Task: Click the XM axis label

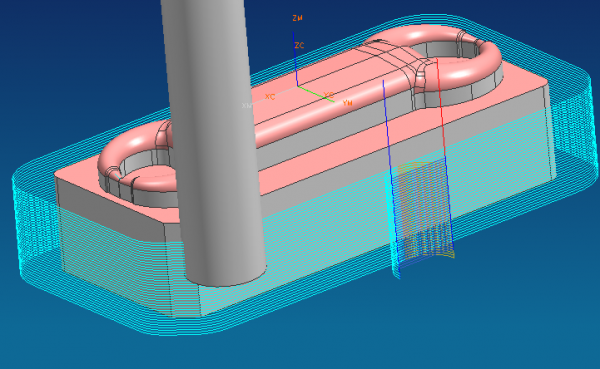Action: (247, 105)
